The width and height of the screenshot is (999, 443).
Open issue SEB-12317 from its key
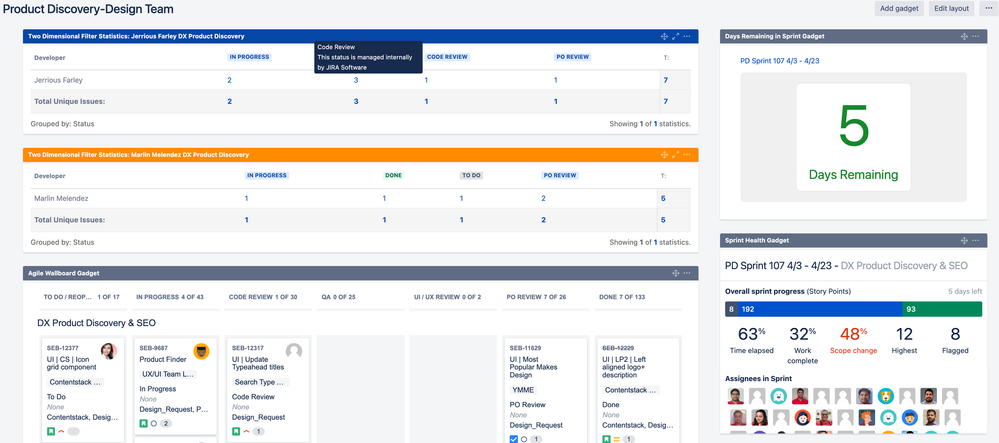(x=248, y=348)
